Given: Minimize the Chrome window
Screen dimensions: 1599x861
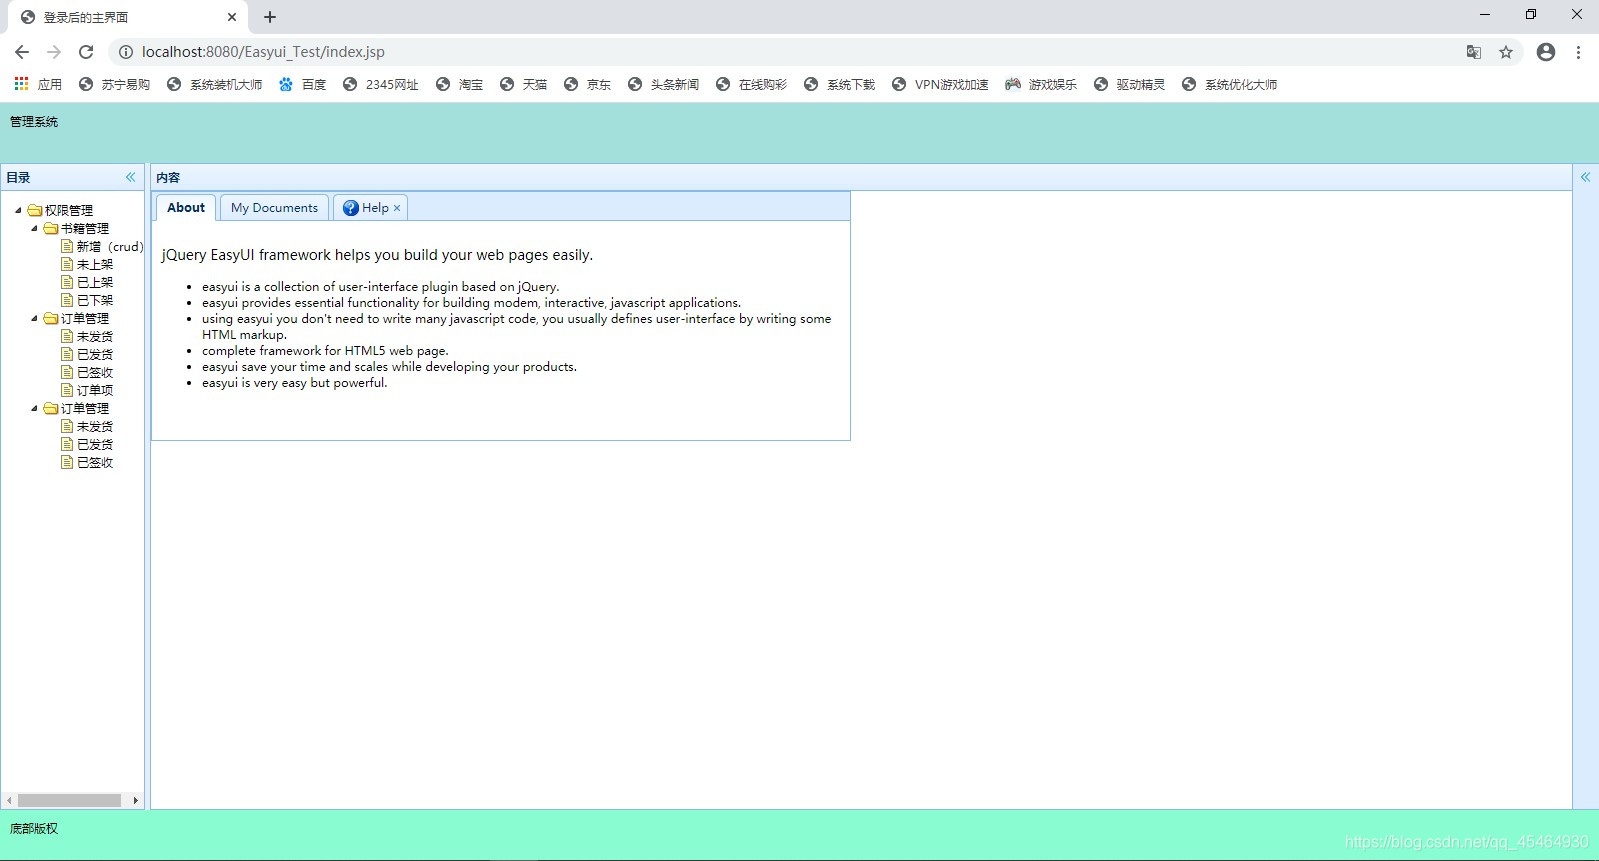Looking at the screenshot, I should (x=1485, y=14).
